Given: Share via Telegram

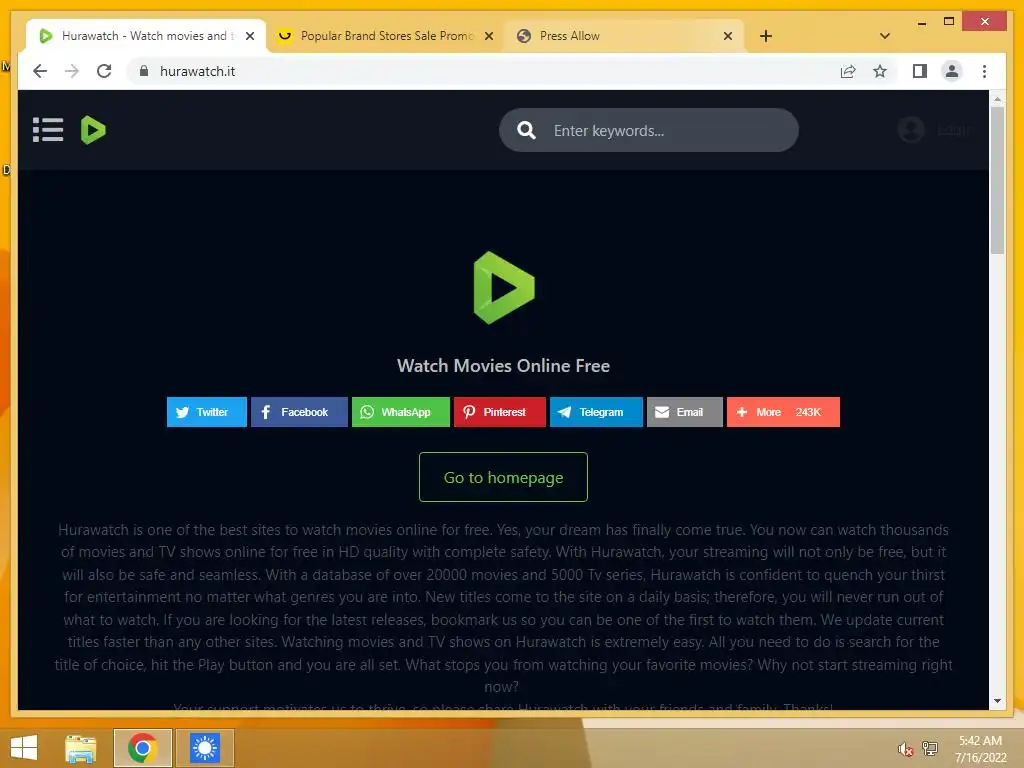Looking at the screenshot, I should [596, 412].
